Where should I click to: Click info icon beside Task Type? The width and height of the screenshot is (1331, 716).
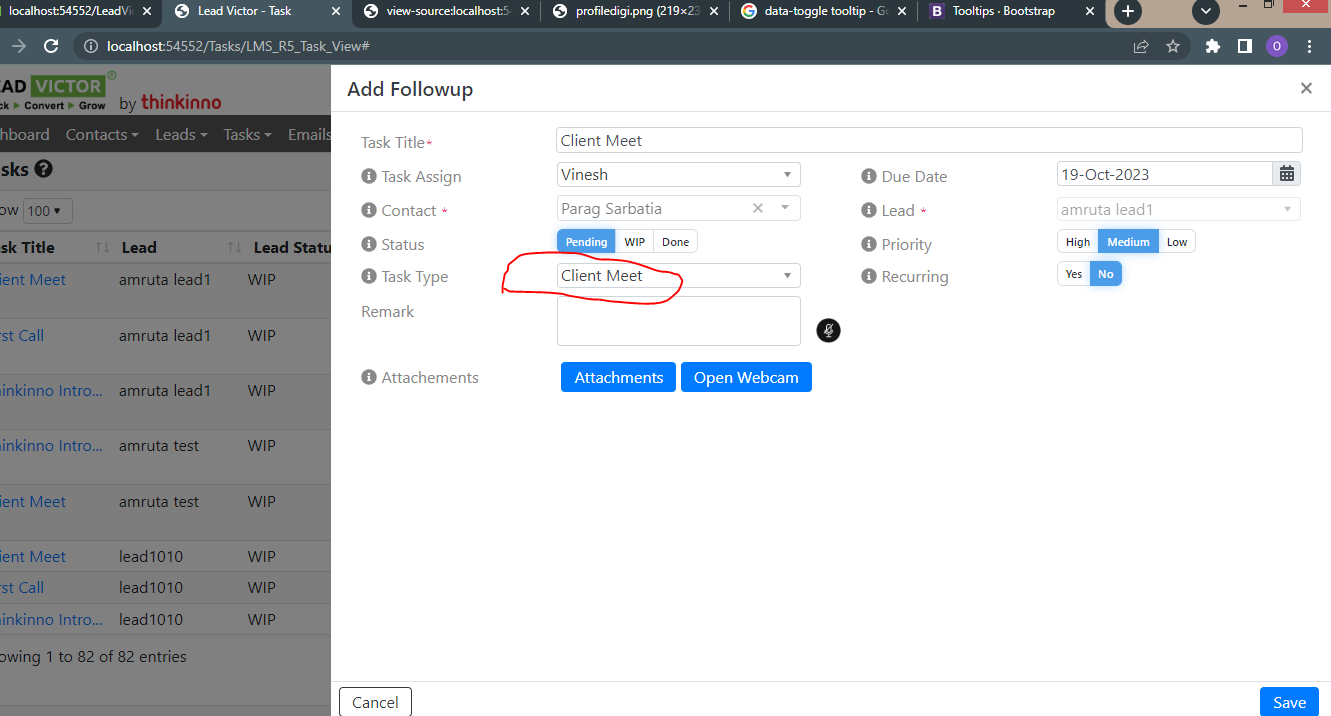(368, 276)
